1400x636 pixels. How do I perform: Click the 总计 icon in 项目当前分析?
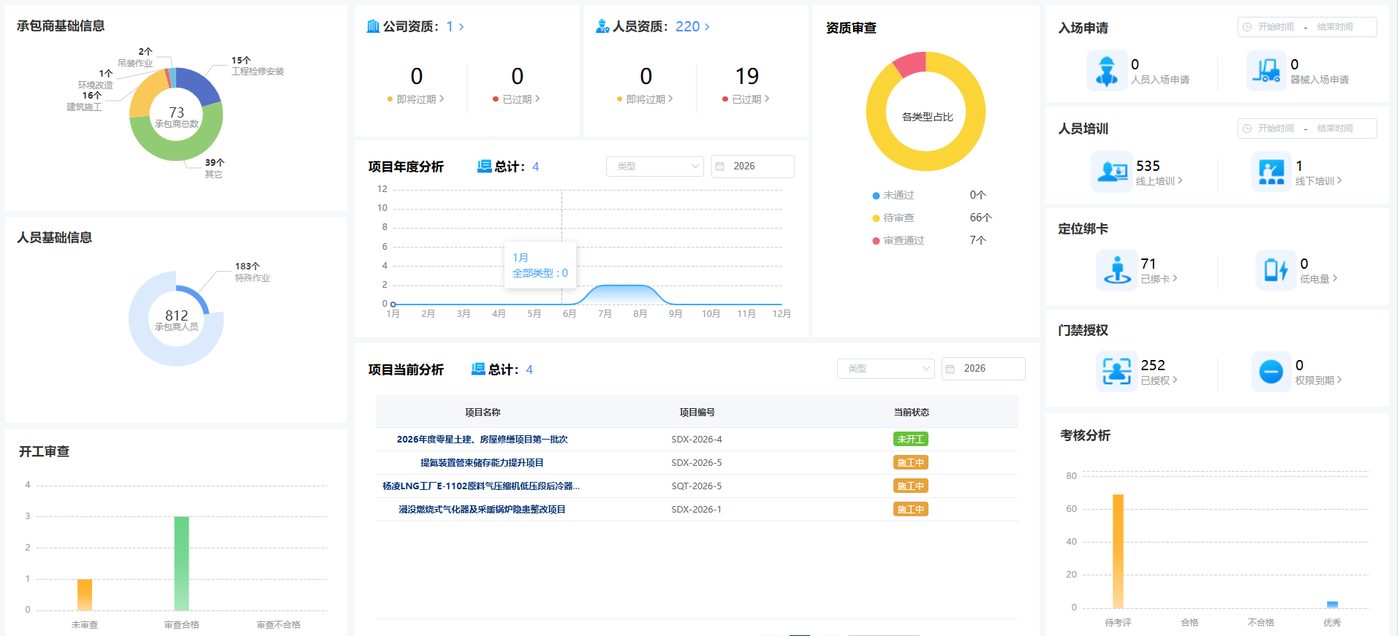pyautogui.click(x=478, y=369)
